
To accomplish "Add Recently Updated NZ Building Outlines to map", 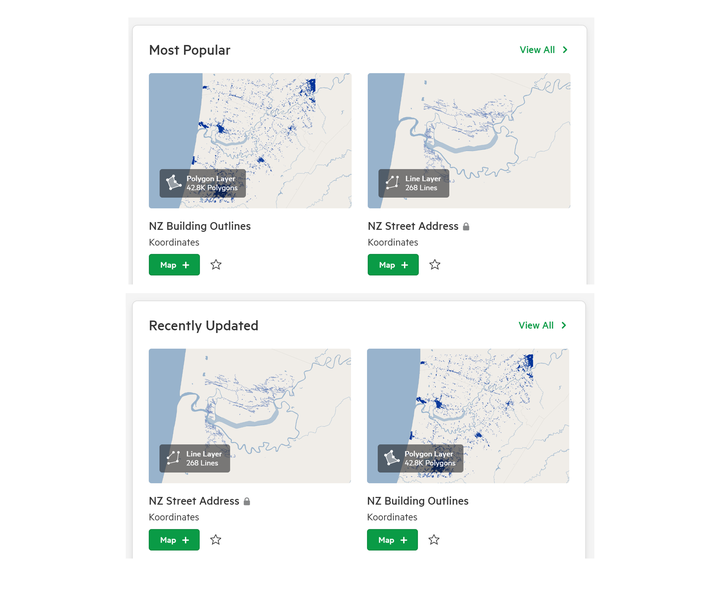I will [x=393, y=540].
